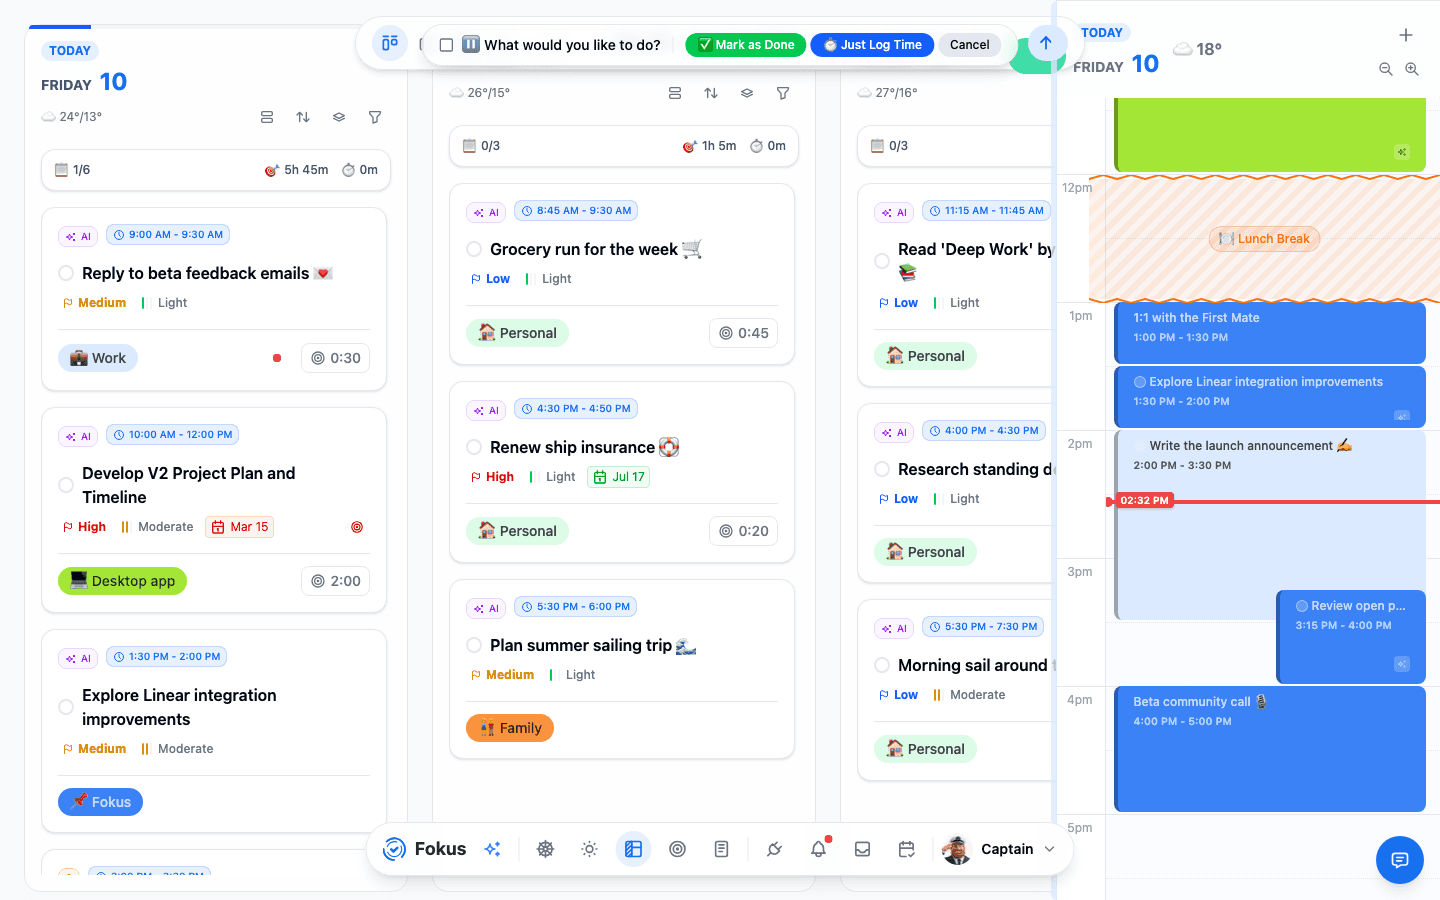
Task: Mark 'Reply to beta feedback emails' complete
Action: click(x=66, y=273)
